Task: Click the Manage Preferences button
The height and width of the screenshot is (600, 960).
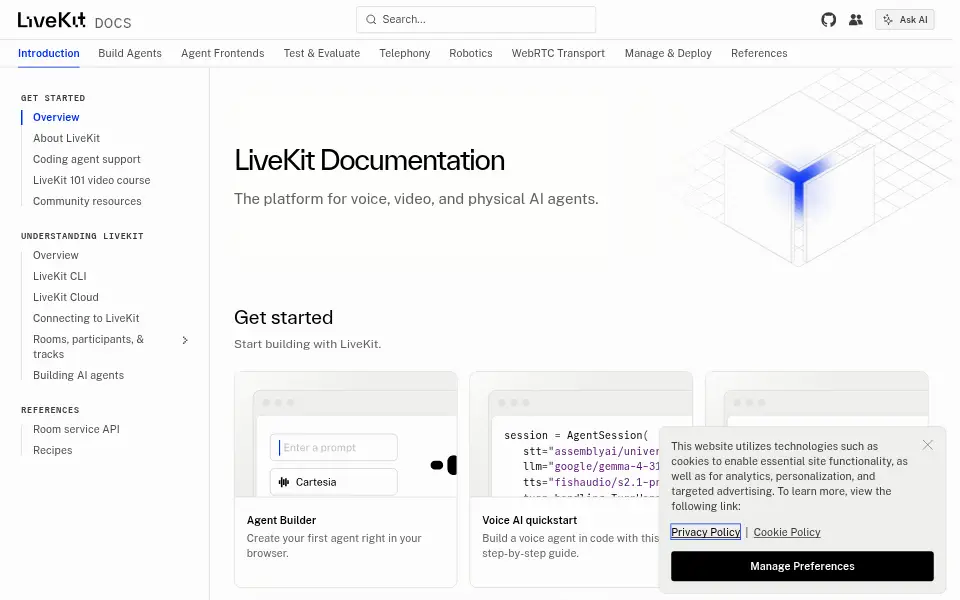Action: [x=802, y=566]
